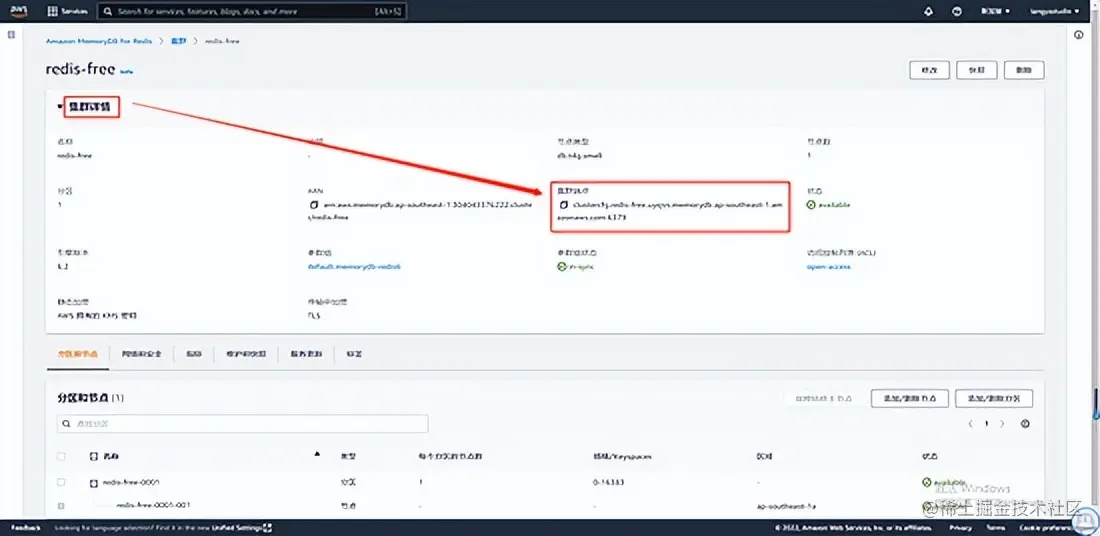The width and height of the screenshot is (1100, 536).
Task: Open the Feedback link in footer
Action: click(x=26, y=528)
